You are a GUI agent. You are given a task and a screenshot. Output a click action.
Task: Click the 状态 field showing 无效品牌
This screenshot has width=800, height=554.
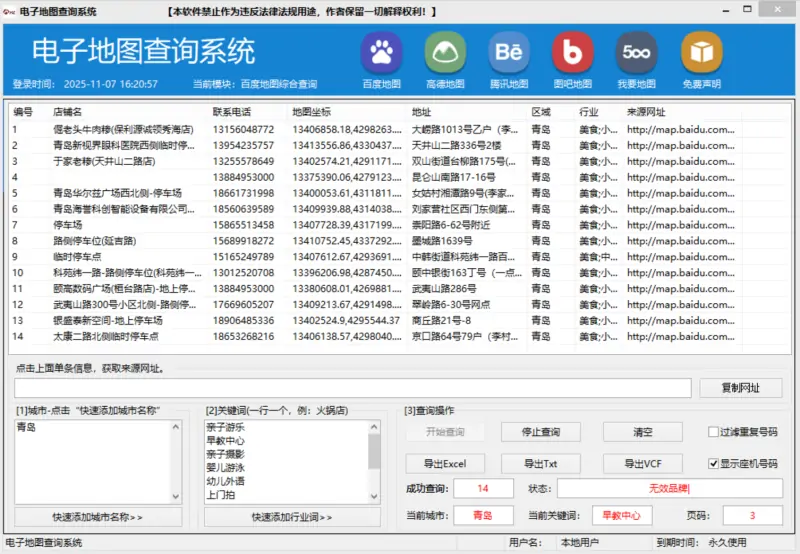click(x=670, y=489)
